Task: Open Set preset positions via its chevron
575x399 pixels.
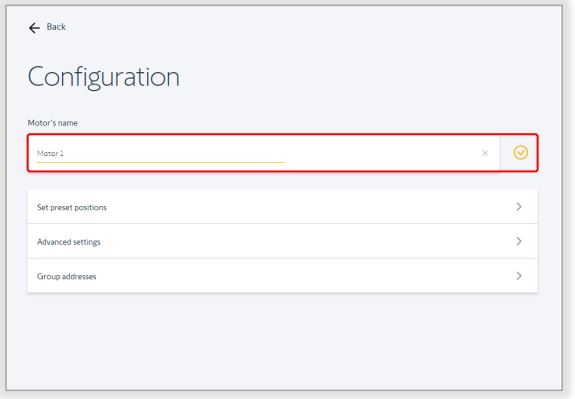Action: [519, 207]
